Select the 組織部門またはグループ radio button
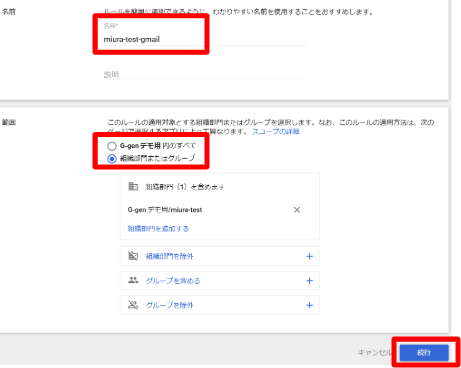Viewport: 461px width, 368px height. pos(112,159)
